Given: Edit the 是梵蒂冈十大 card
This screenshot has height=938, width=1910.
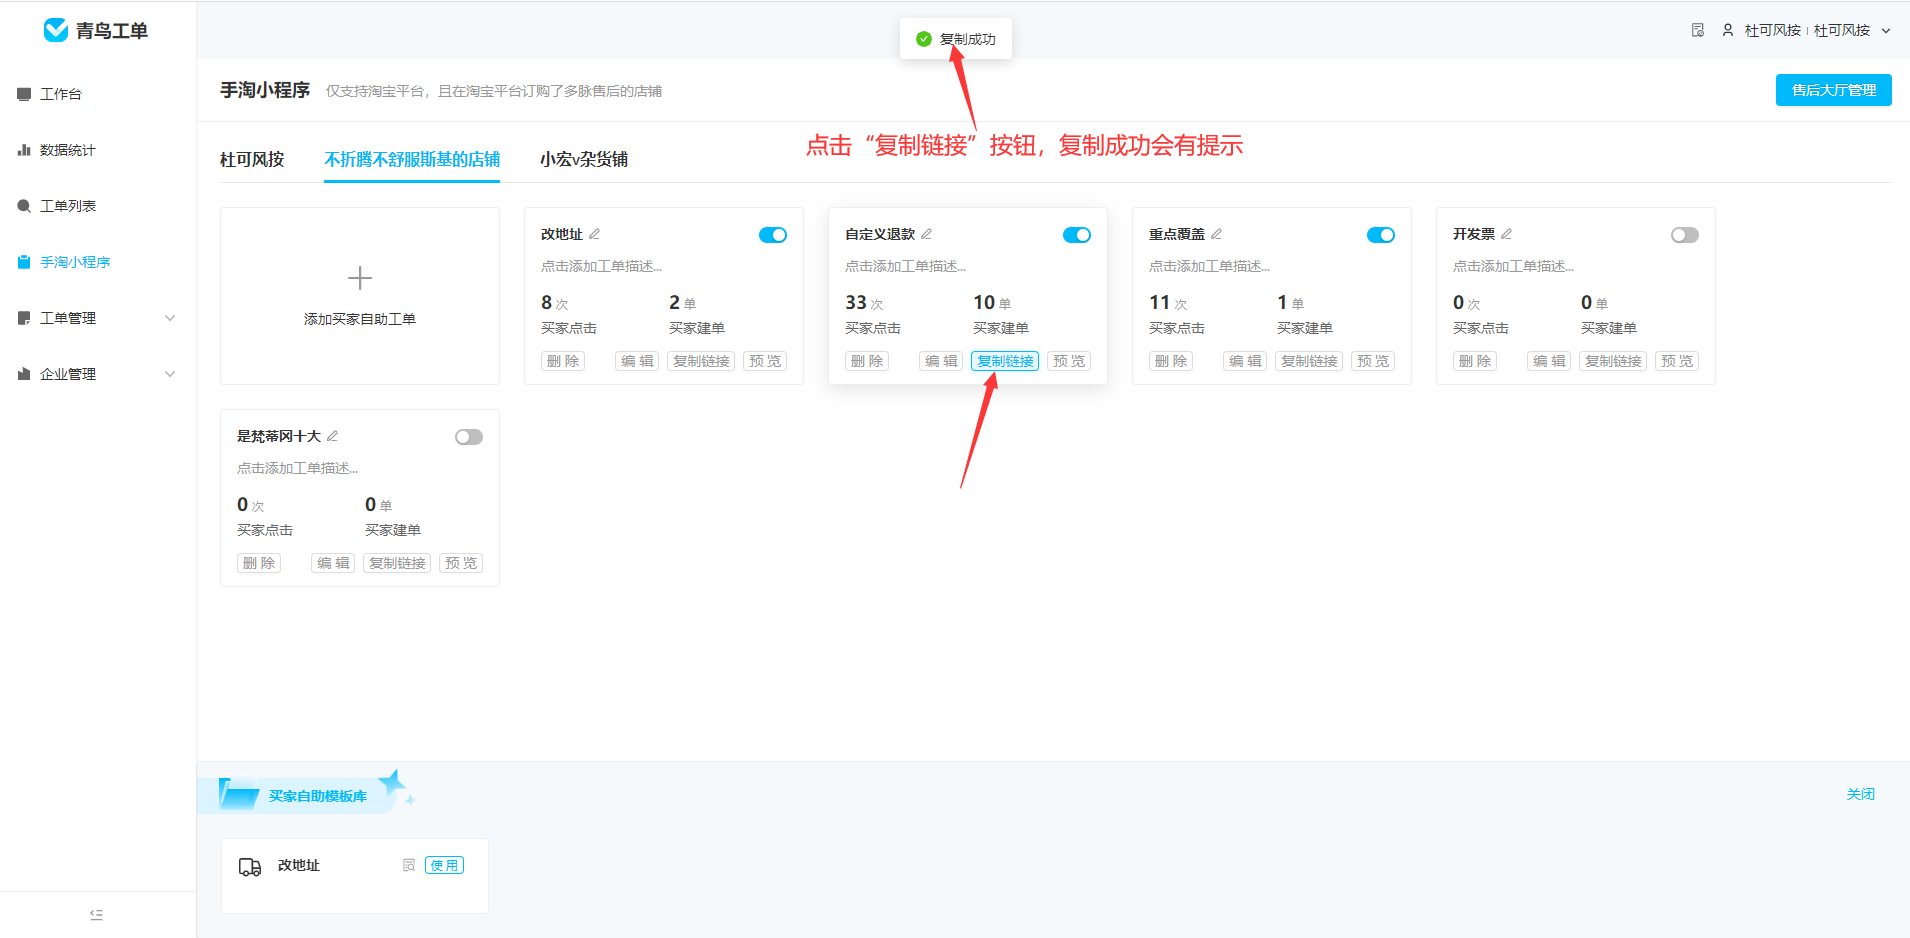Looking at the screenshot, I should tap(333, 563).
